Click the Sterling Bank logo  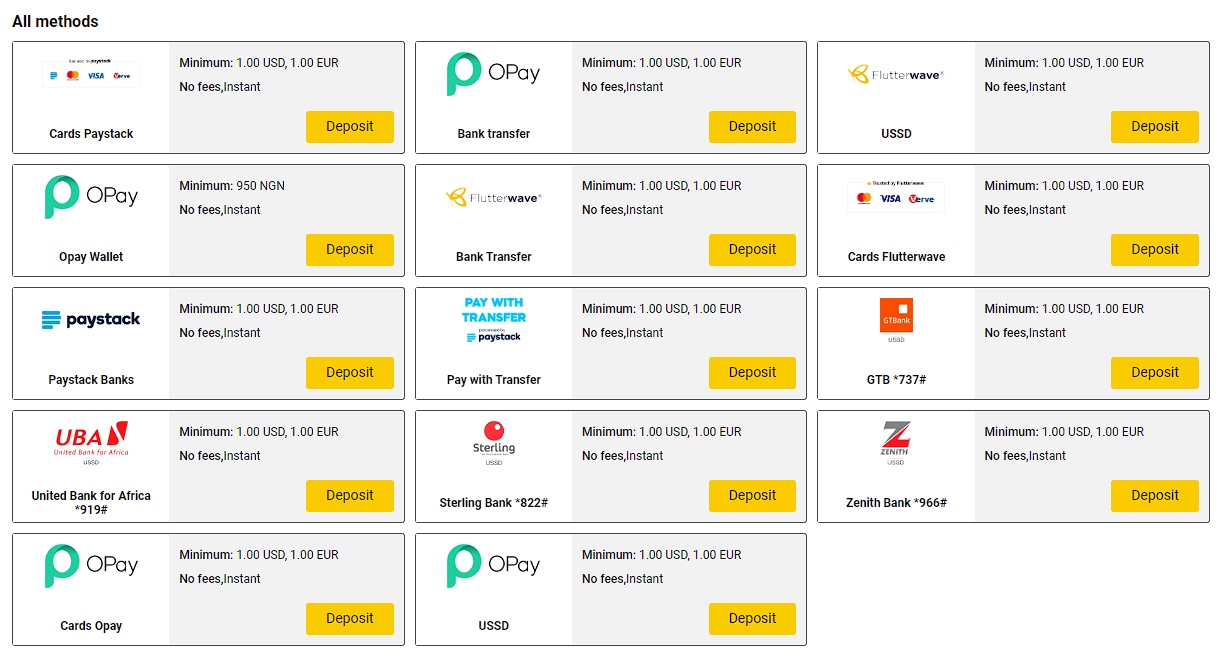pos(493,442)
